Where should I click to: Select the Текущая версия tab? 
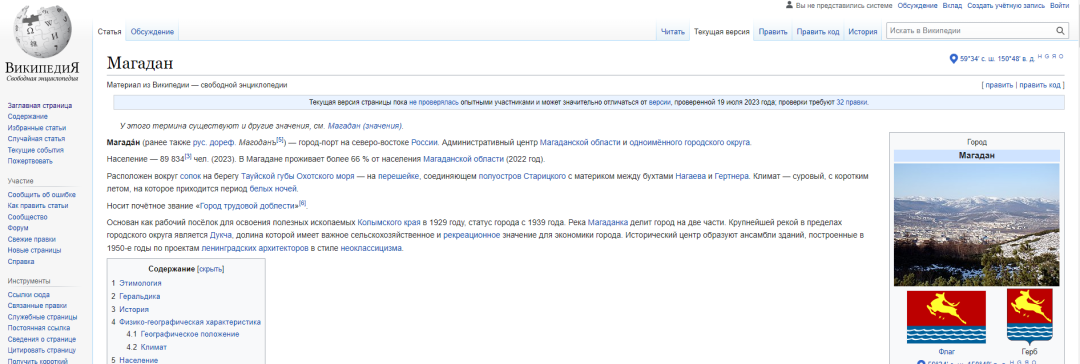(x=721, y=32)
